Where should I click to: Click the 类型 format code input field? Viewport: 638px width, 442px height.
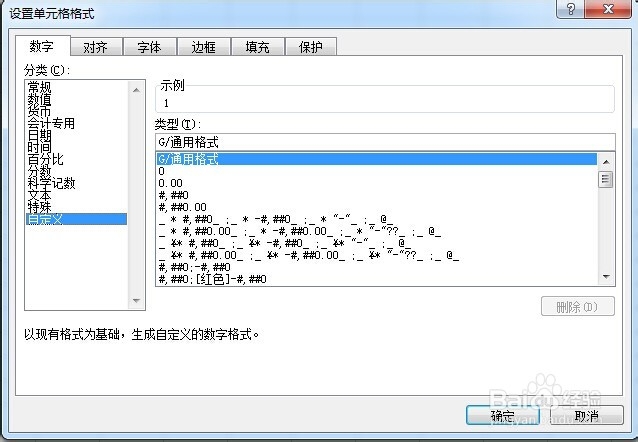[x=385, y=142]
